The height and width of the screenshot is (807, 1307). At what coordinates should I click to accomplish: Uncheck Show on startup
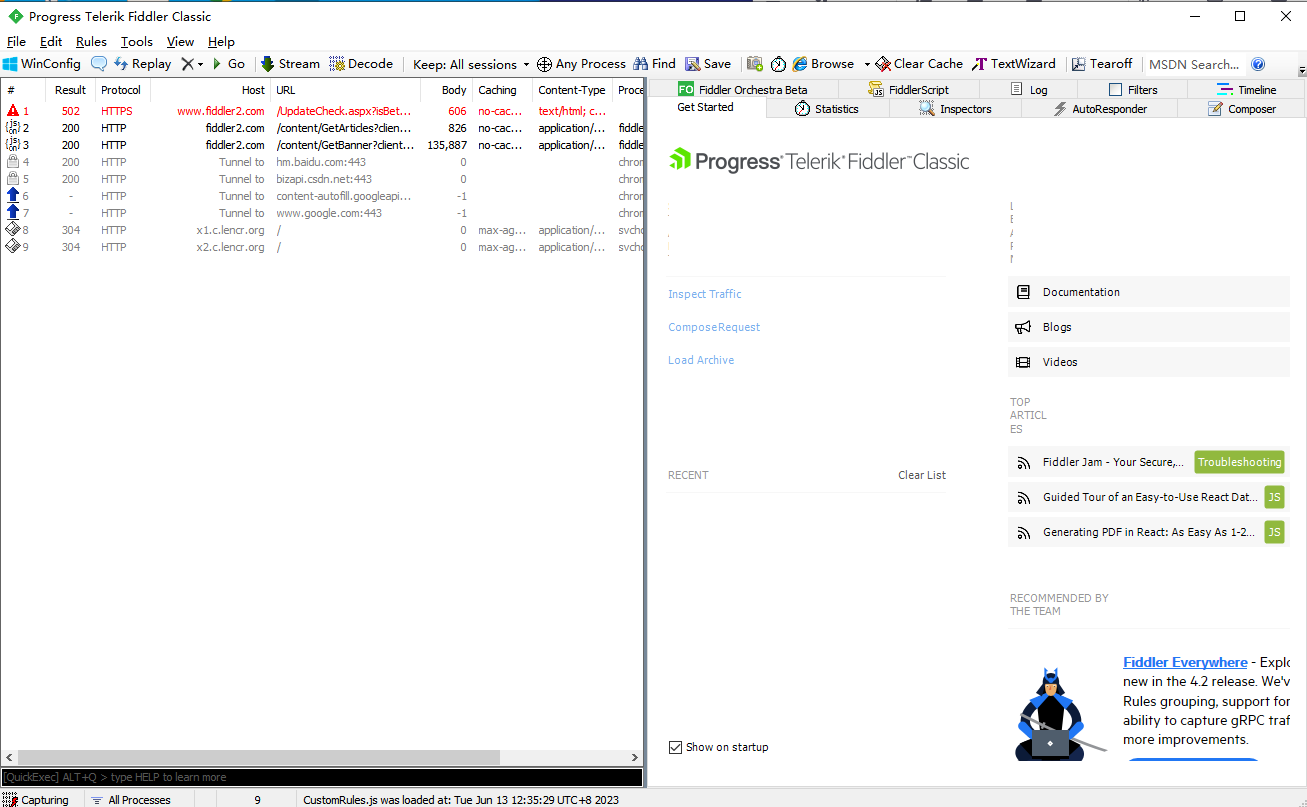pyautogui.click(x=675, y=747)
